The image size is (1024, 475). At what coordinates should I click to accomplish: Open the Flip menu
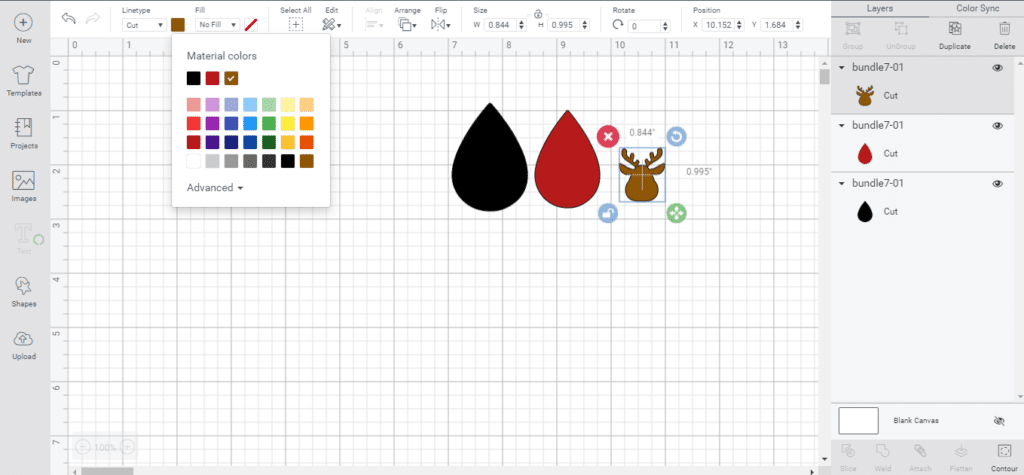440,24
